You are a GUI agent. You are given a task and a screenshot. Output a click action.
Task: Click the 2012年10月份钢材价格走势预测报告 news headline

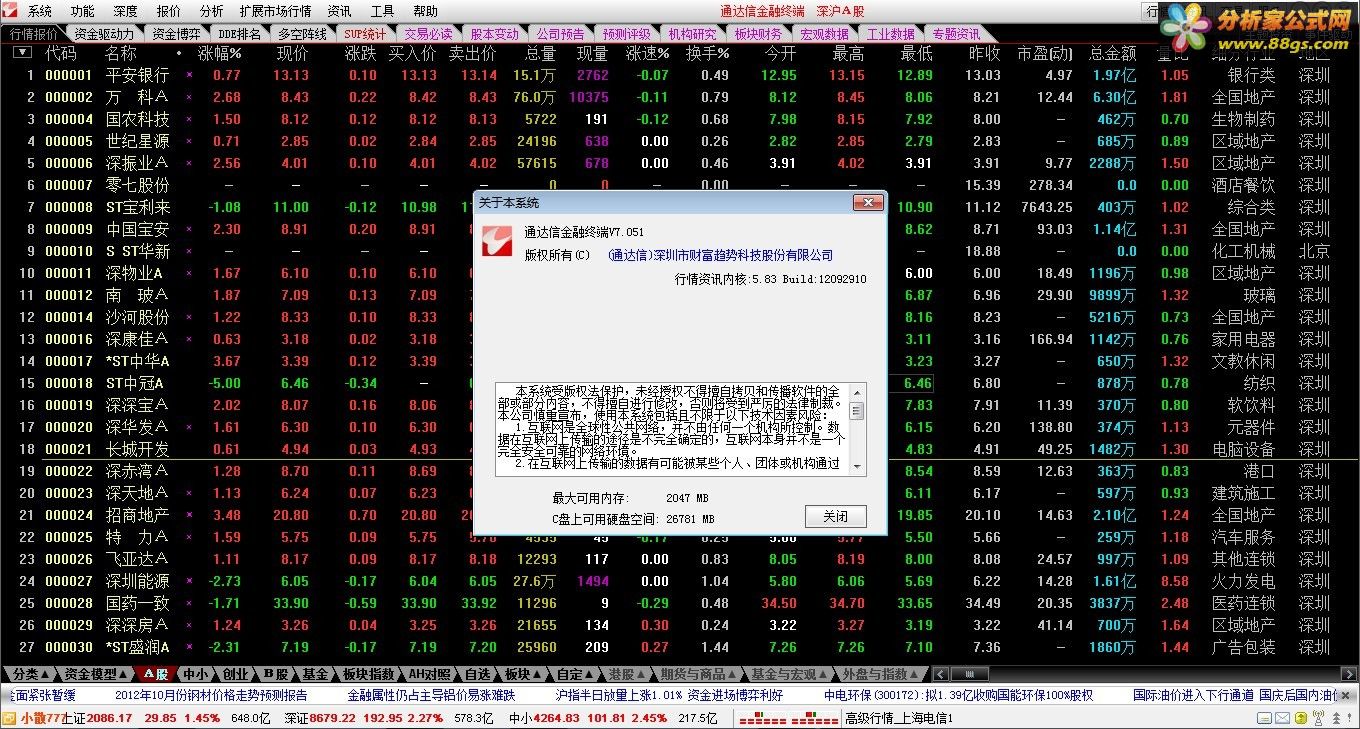(x=211, y=695)
